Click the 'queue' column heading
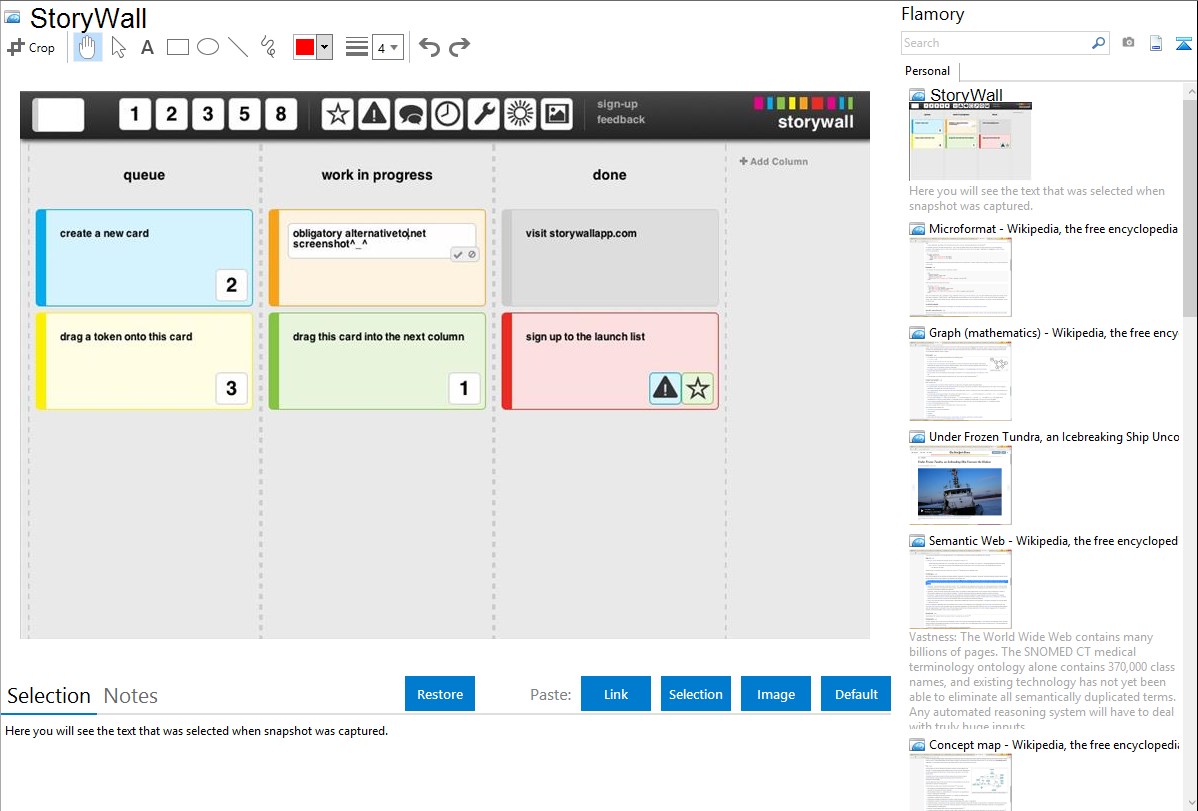This screenshot has height=811, width=1198. [x=144, y=175]
